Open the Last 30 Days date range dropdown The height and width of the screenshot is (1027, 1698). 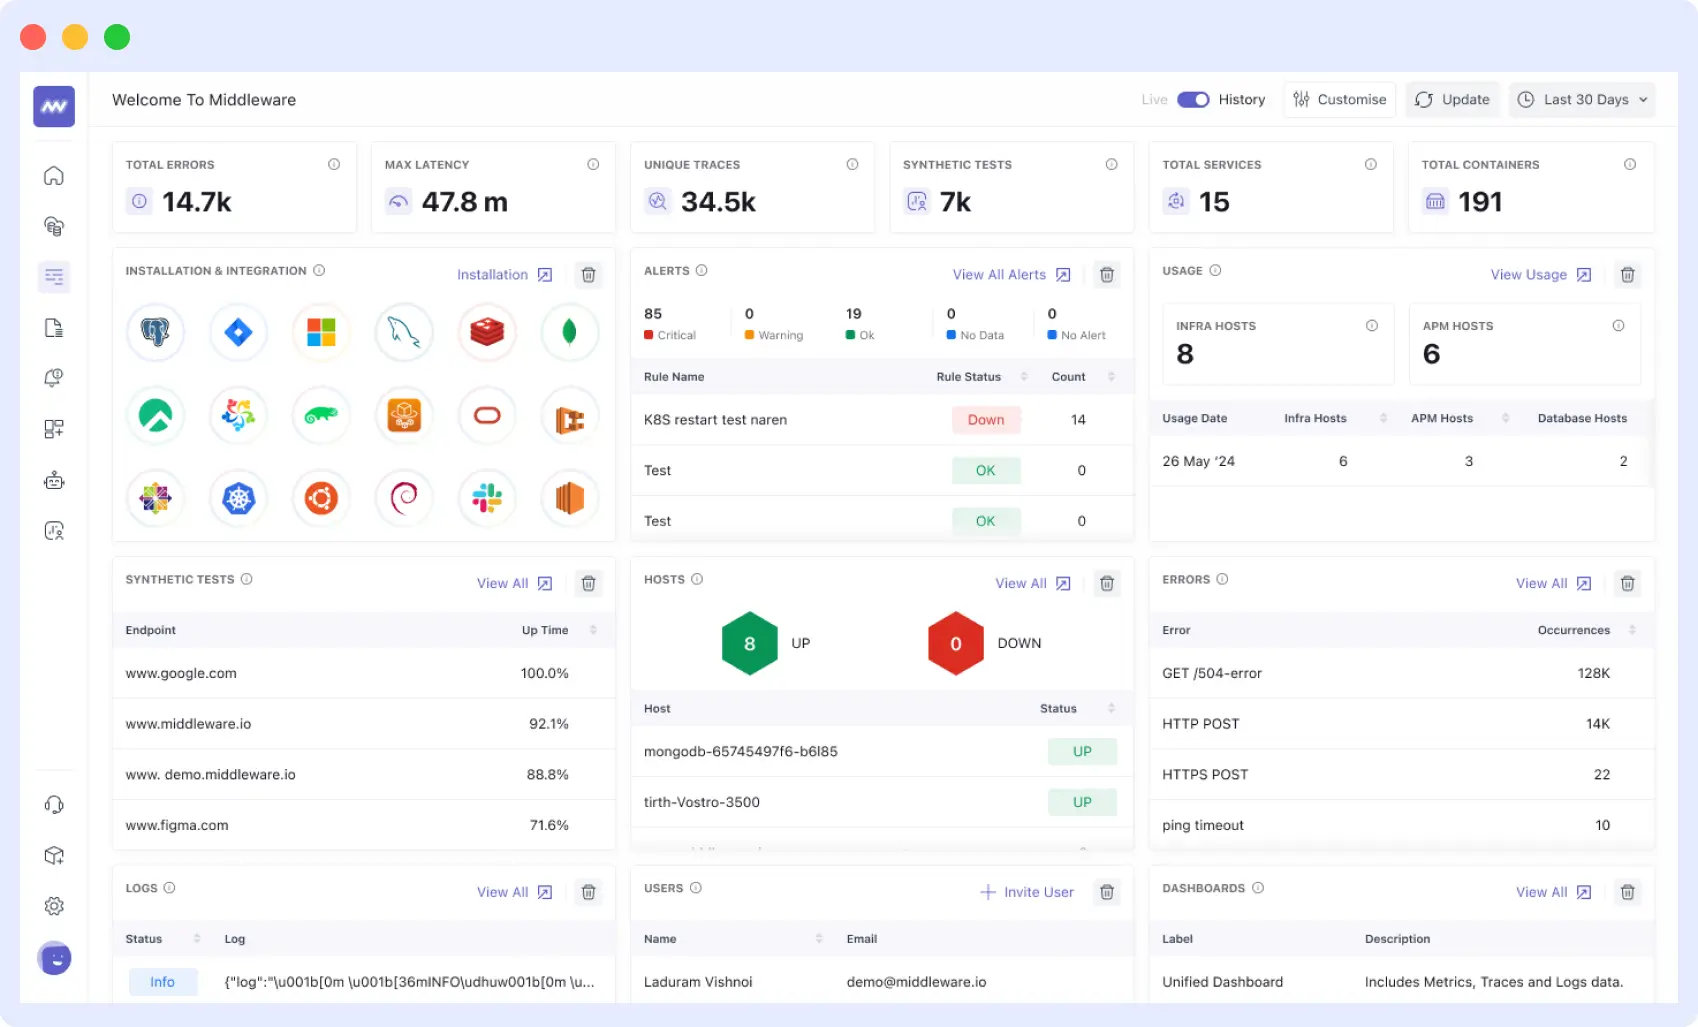click(1582, 99)
